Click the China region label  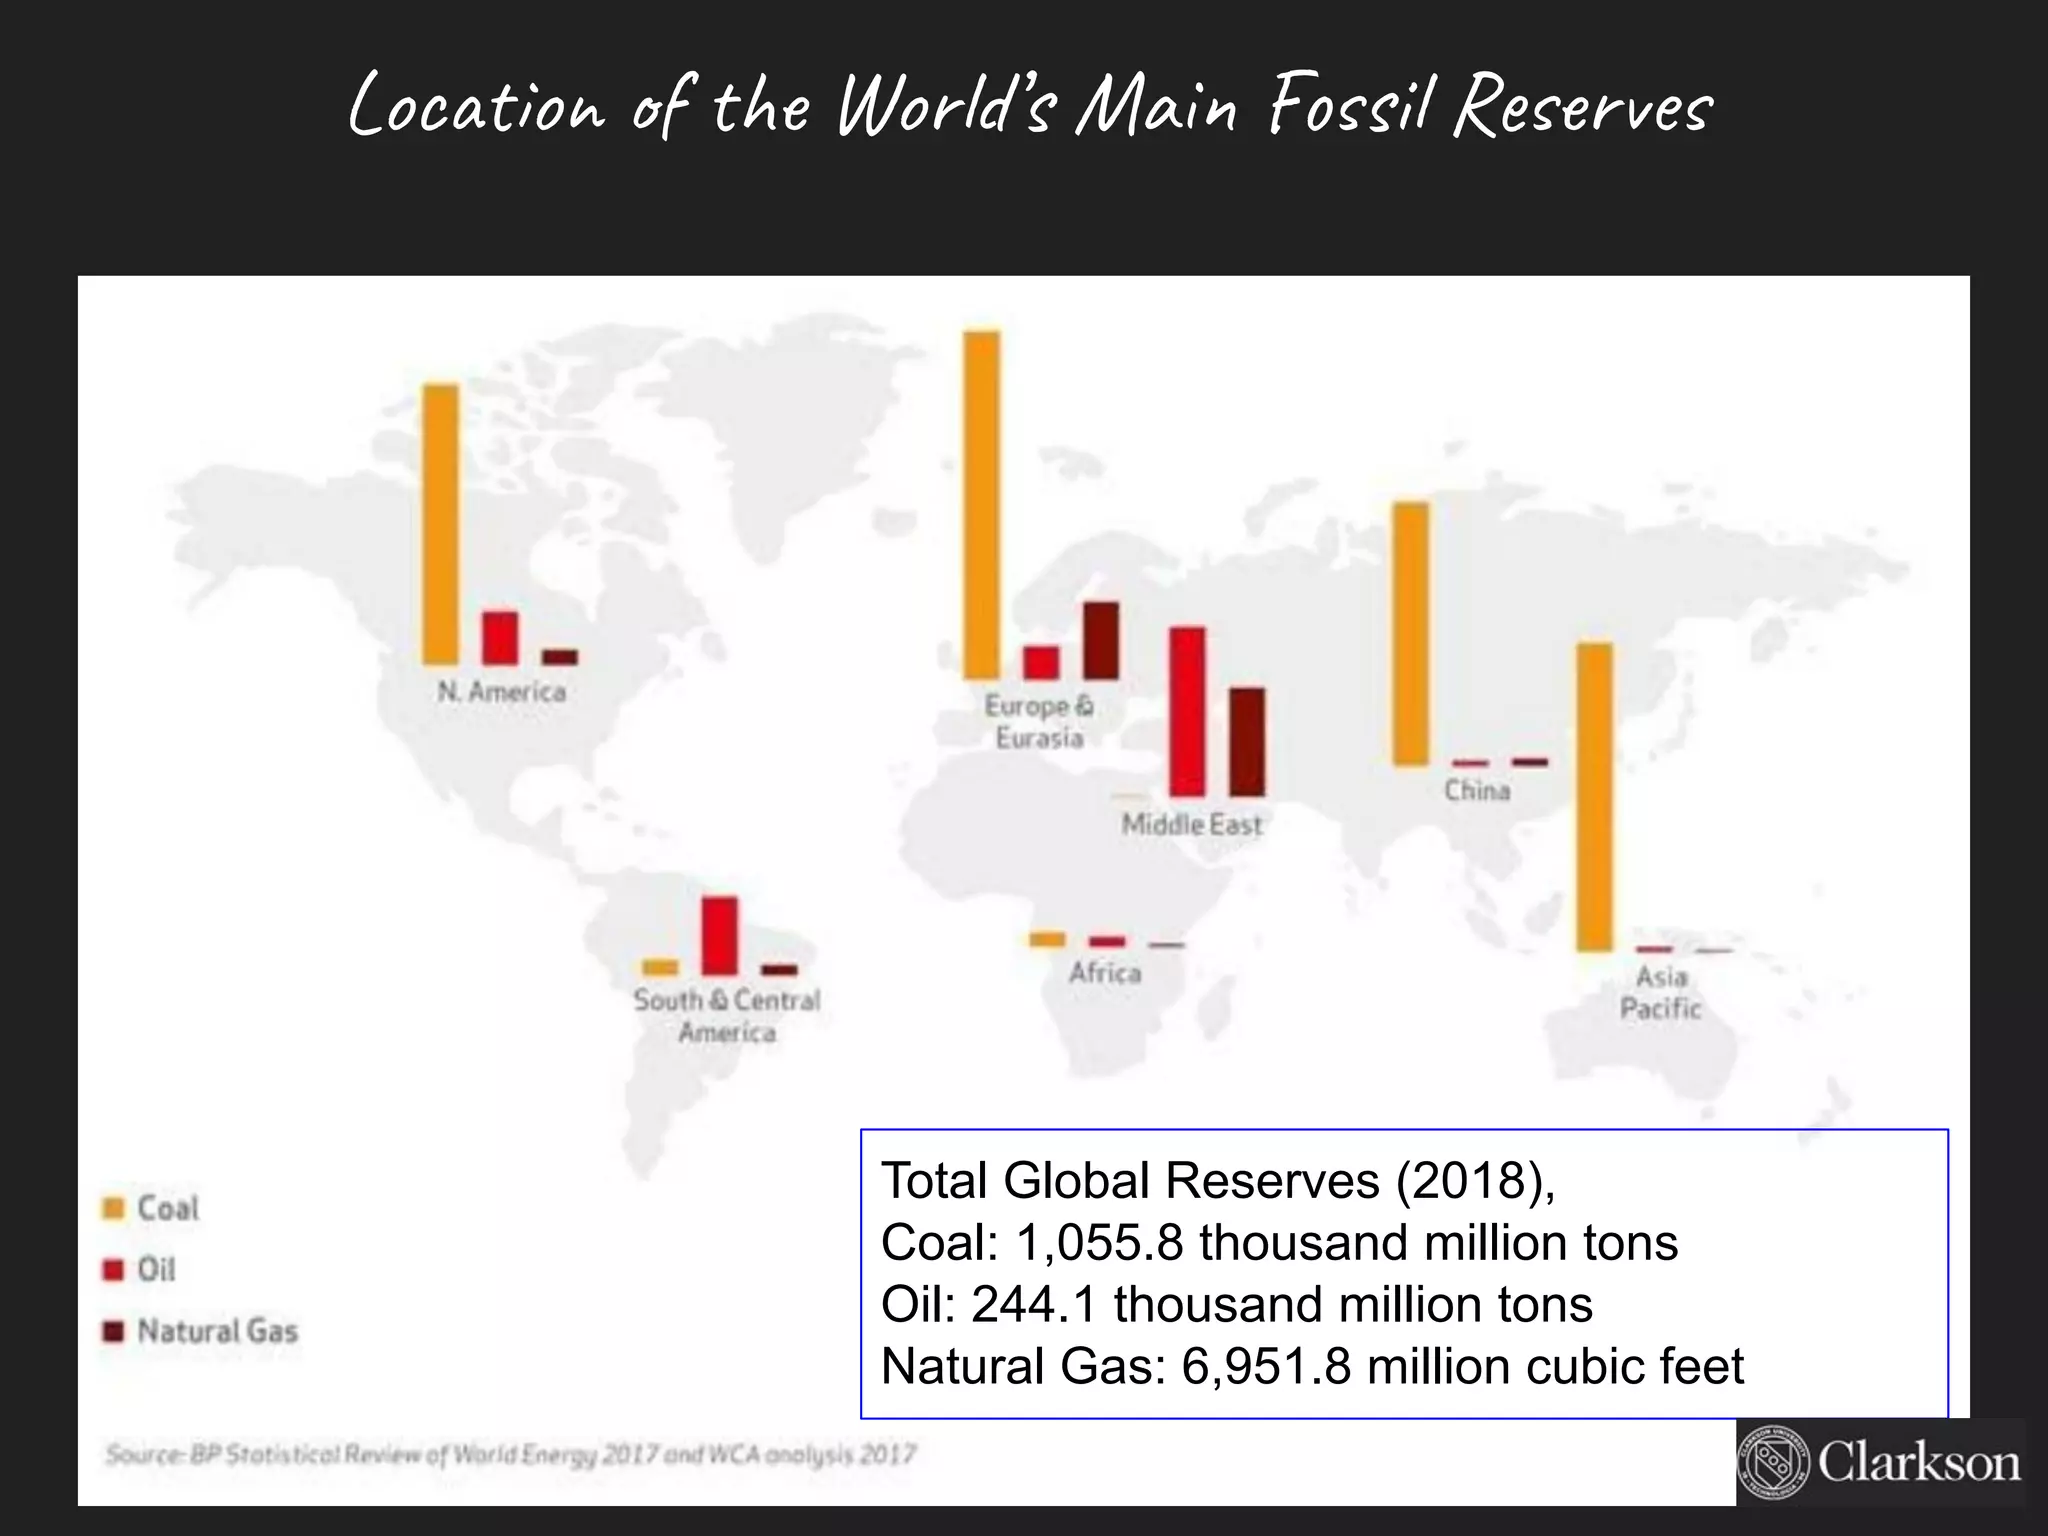coord(1477,790)
